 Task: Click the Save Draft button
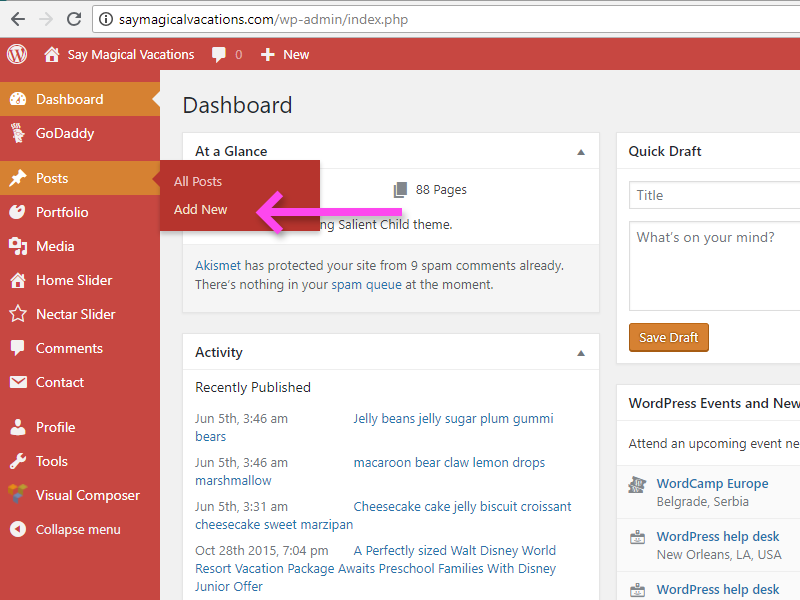(668, 337)
